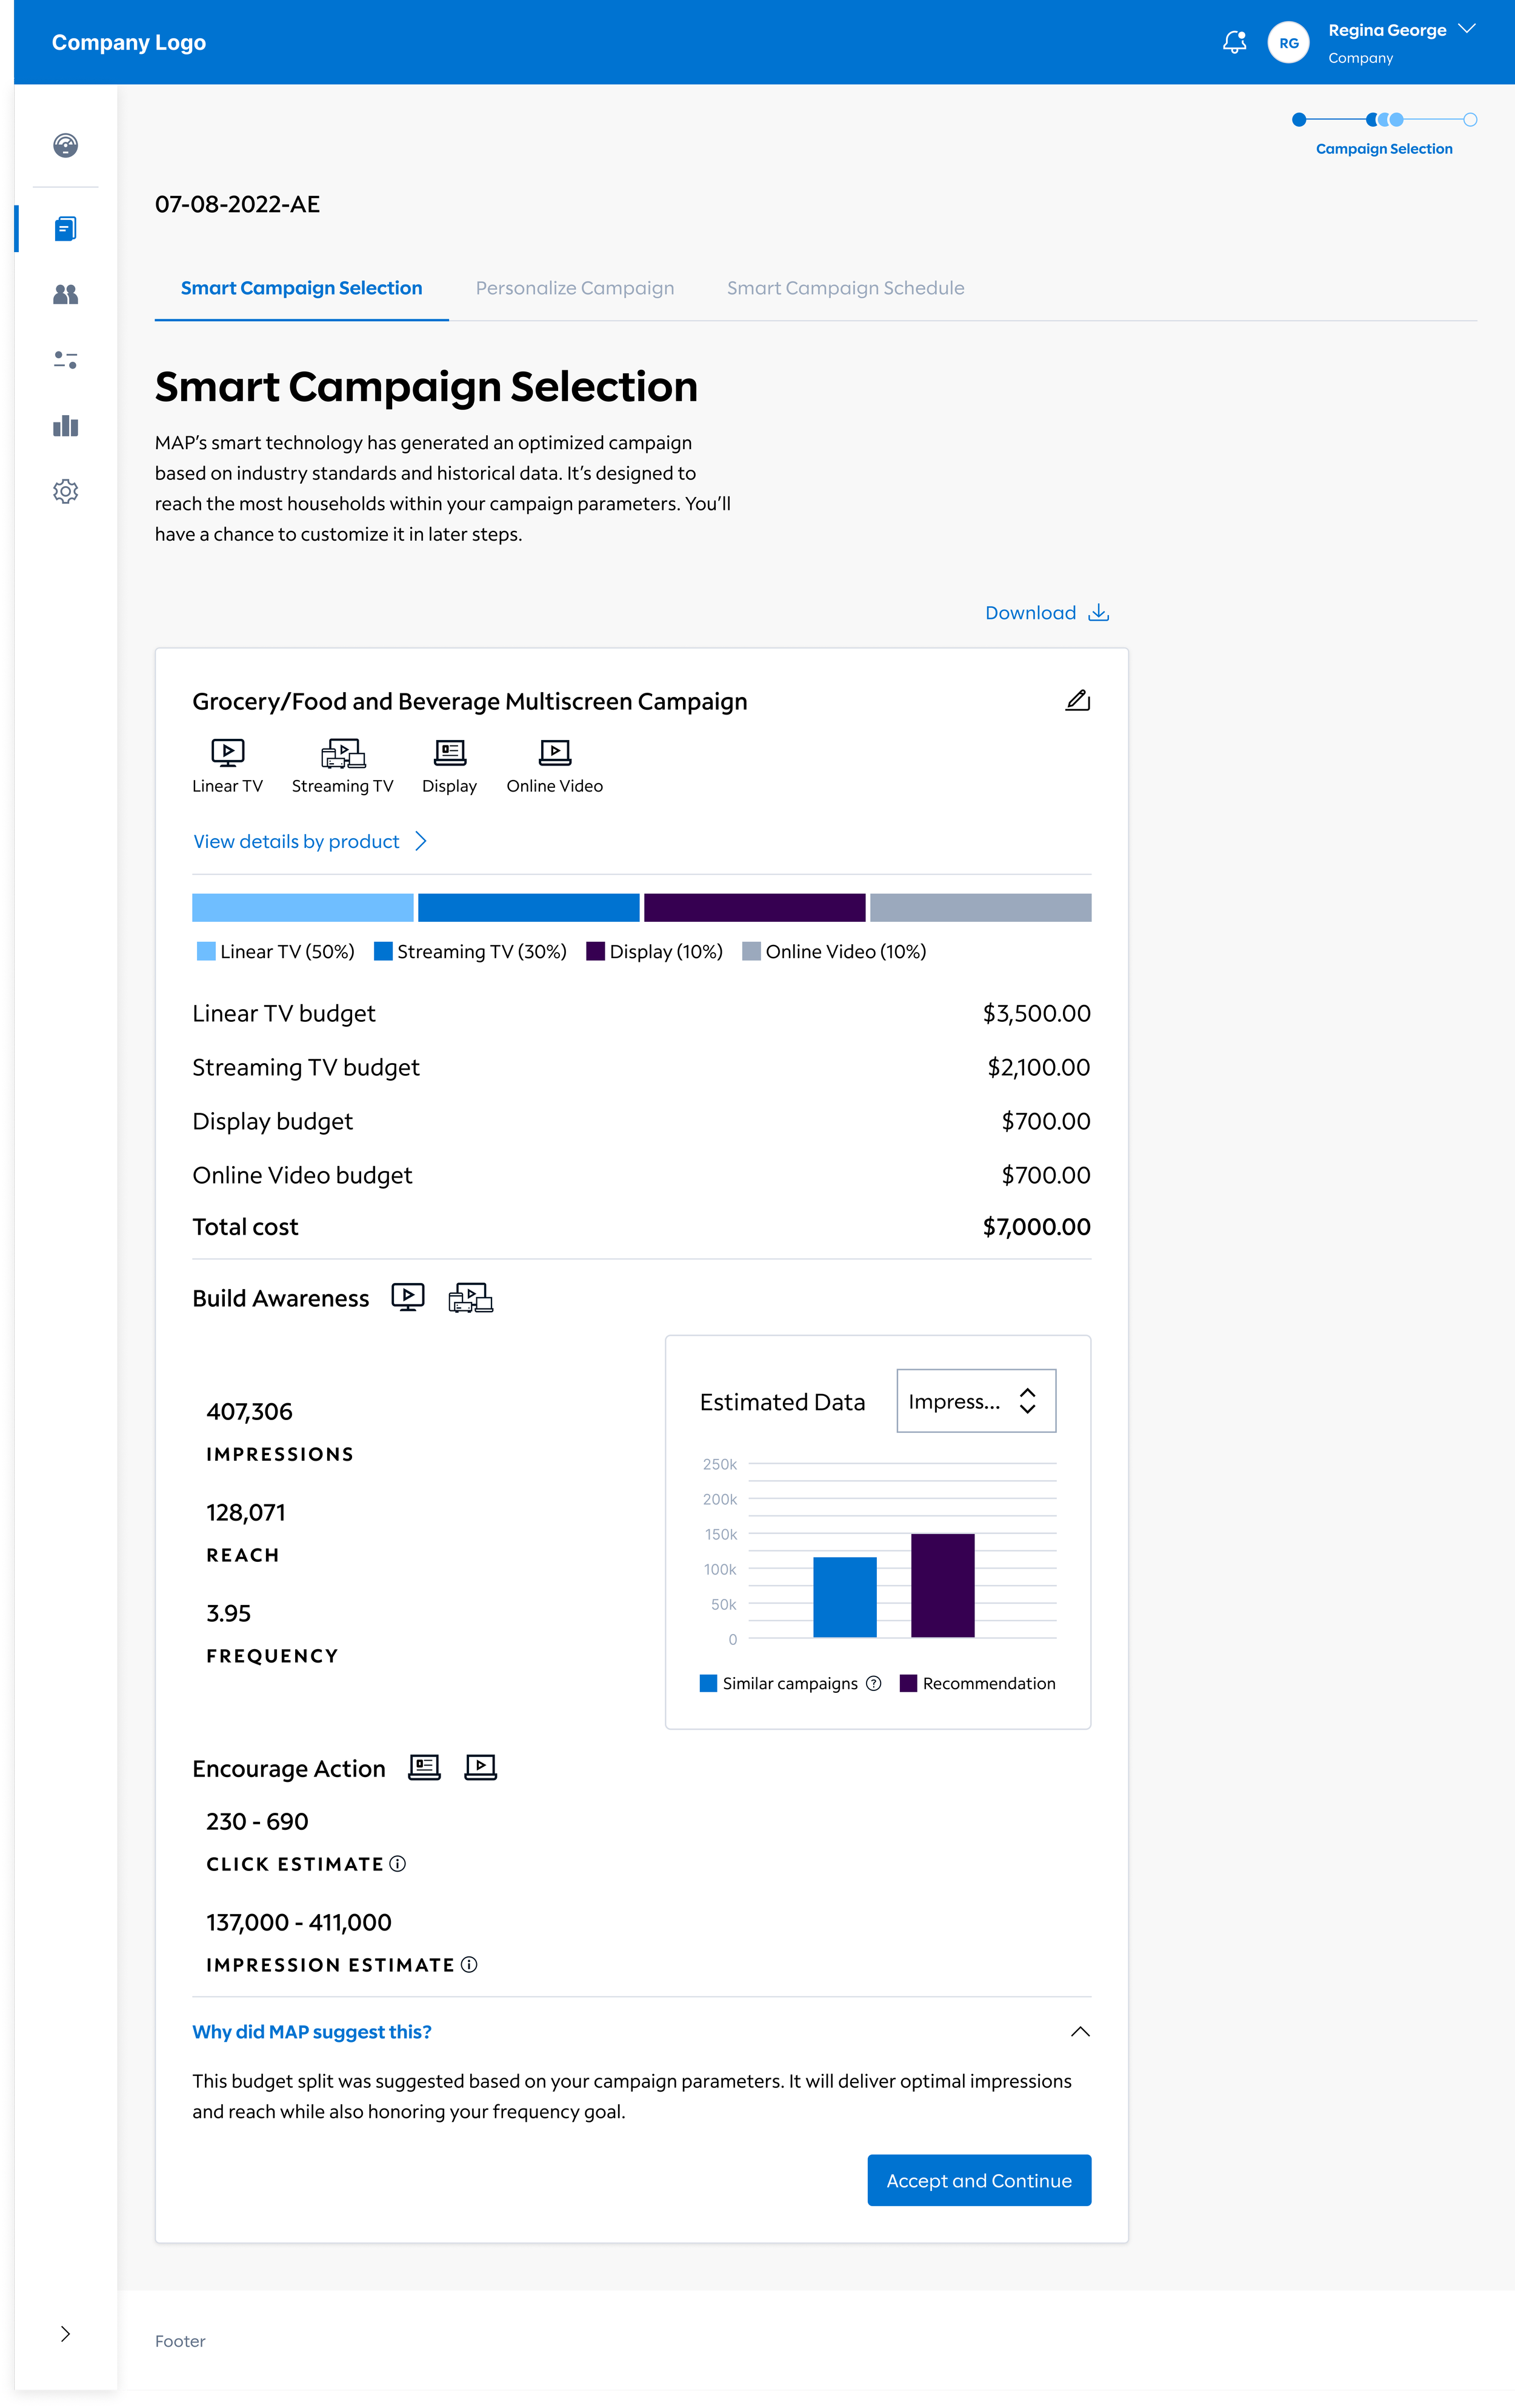This screenshot has height=2408, width=1515.
Task: Click the Online Video product icon
Action: 555,752
